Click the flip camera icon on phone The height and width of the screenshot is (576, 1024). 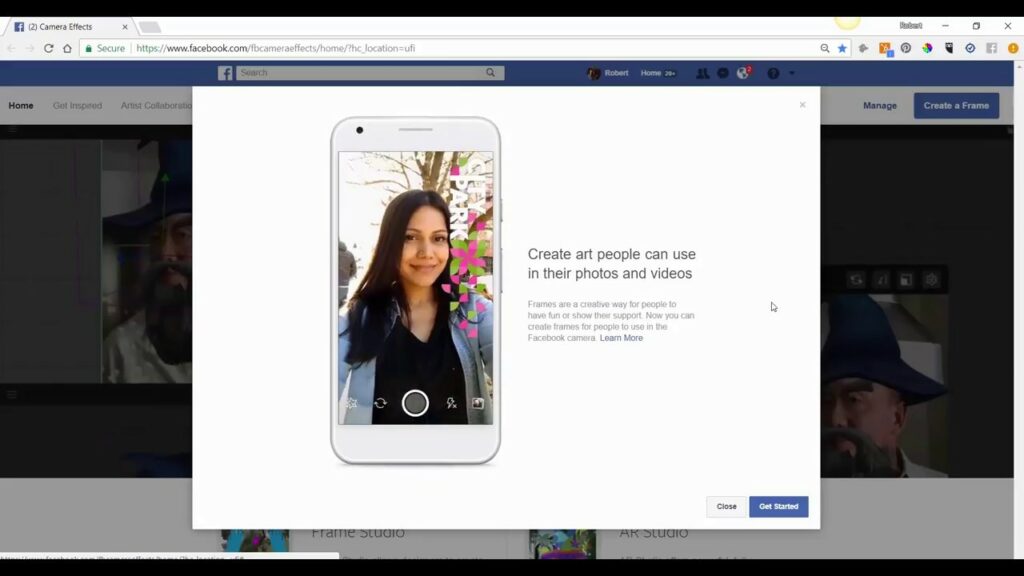click(x=381, y=404)
